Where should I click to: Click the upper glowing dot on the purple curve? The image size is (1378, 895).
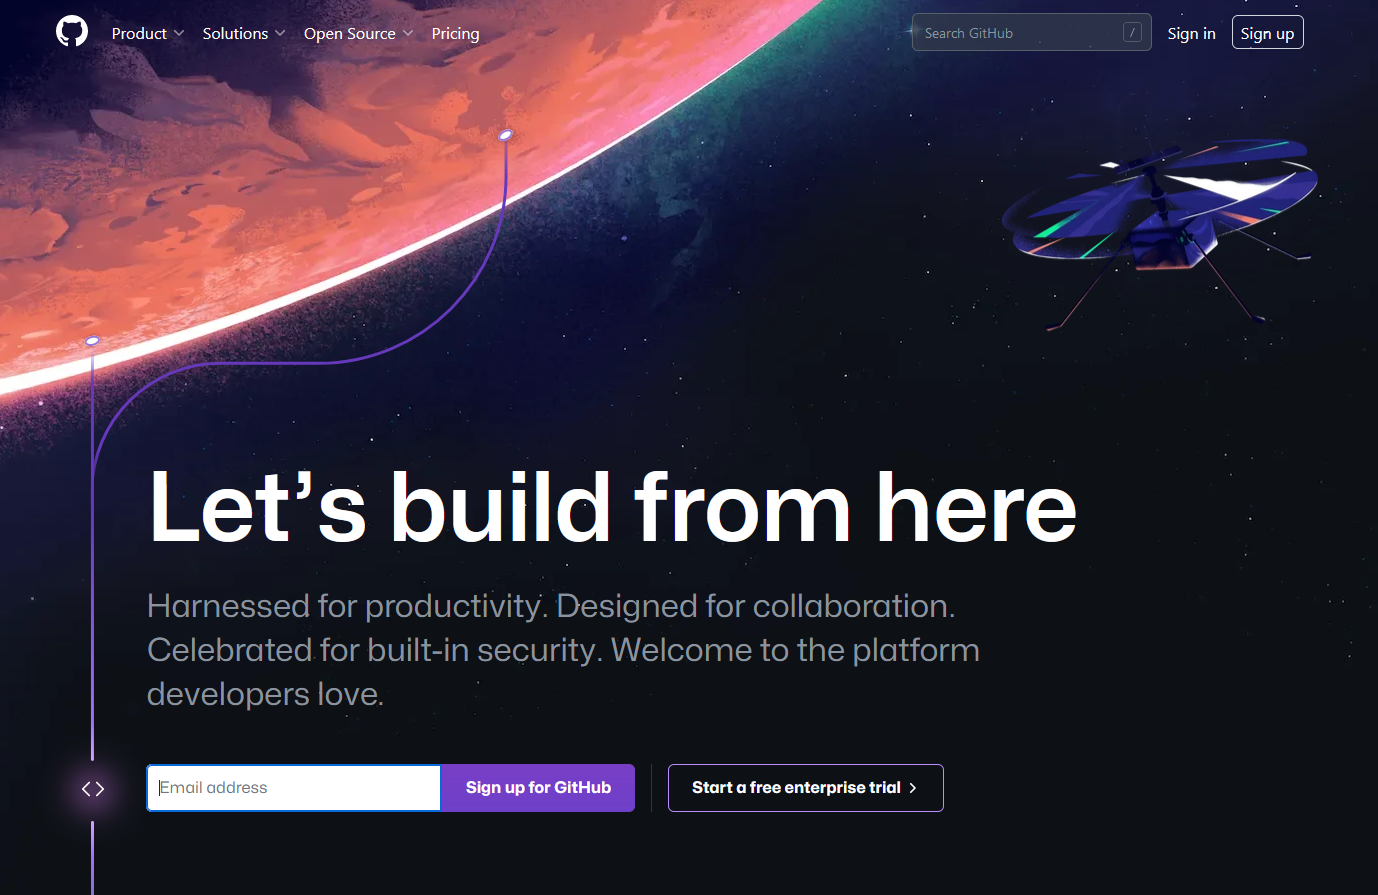pos(505,135)
